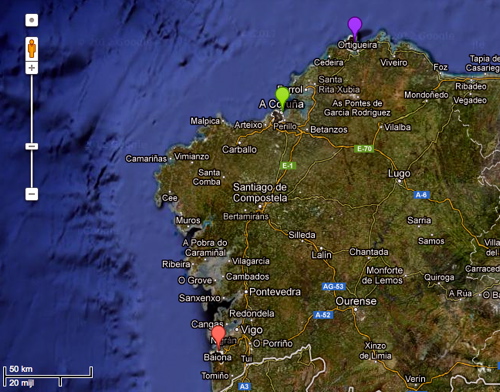The width and height of the screenshot is (500, 392).
Task: Click the Santiago de Compostela label
Action: (260, 193)
